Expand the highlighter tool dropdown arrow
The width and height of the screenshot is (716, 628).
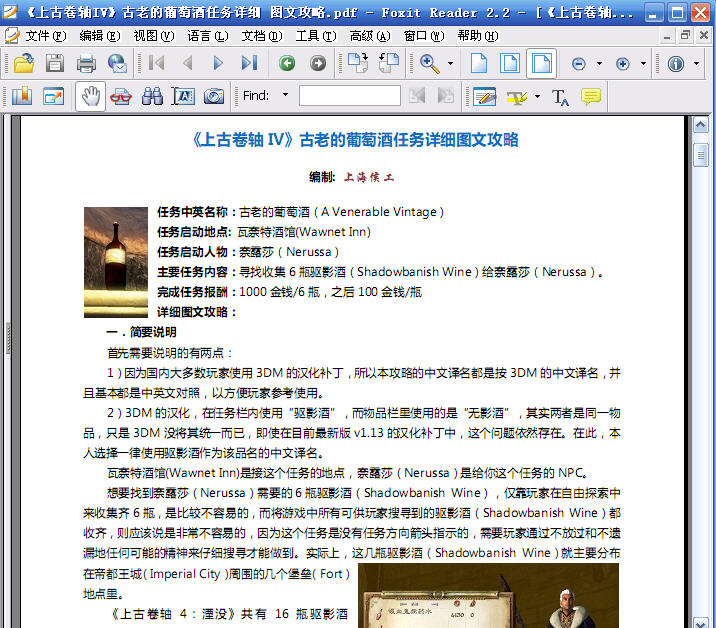pos(537,96)
